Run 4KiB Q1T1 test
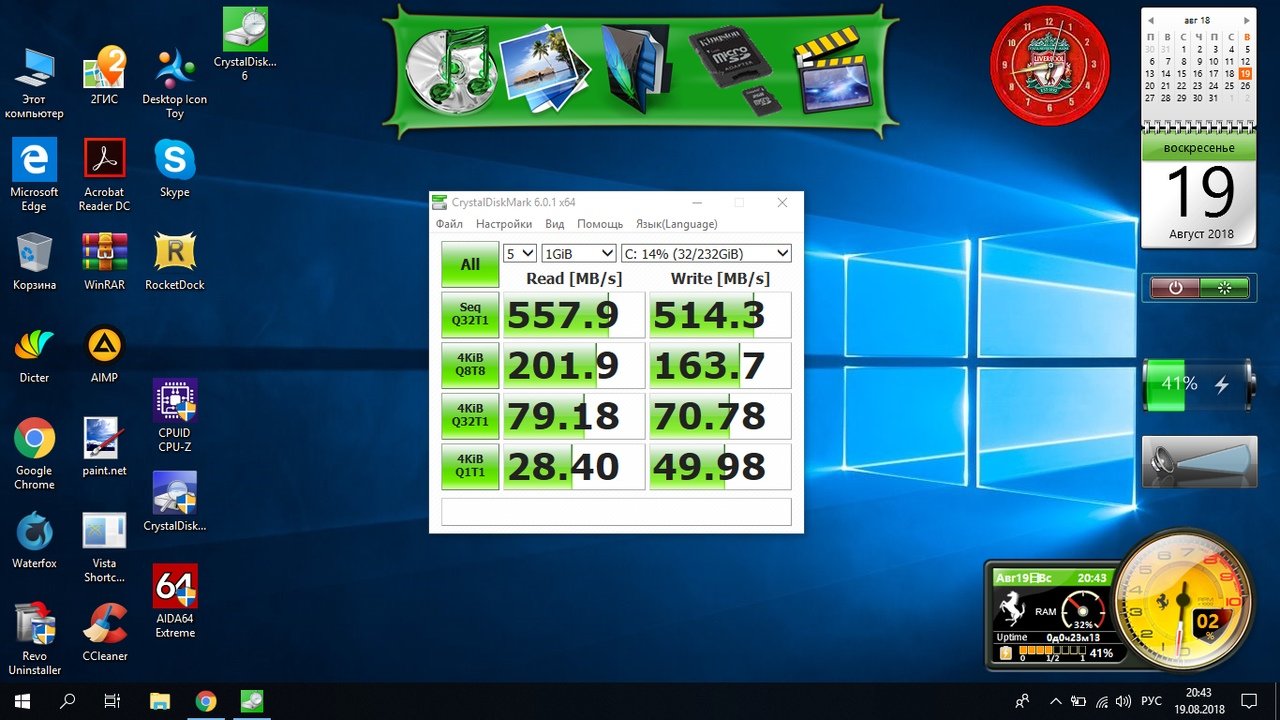This screenshot has width=1280, height=720. coord(470,466)
